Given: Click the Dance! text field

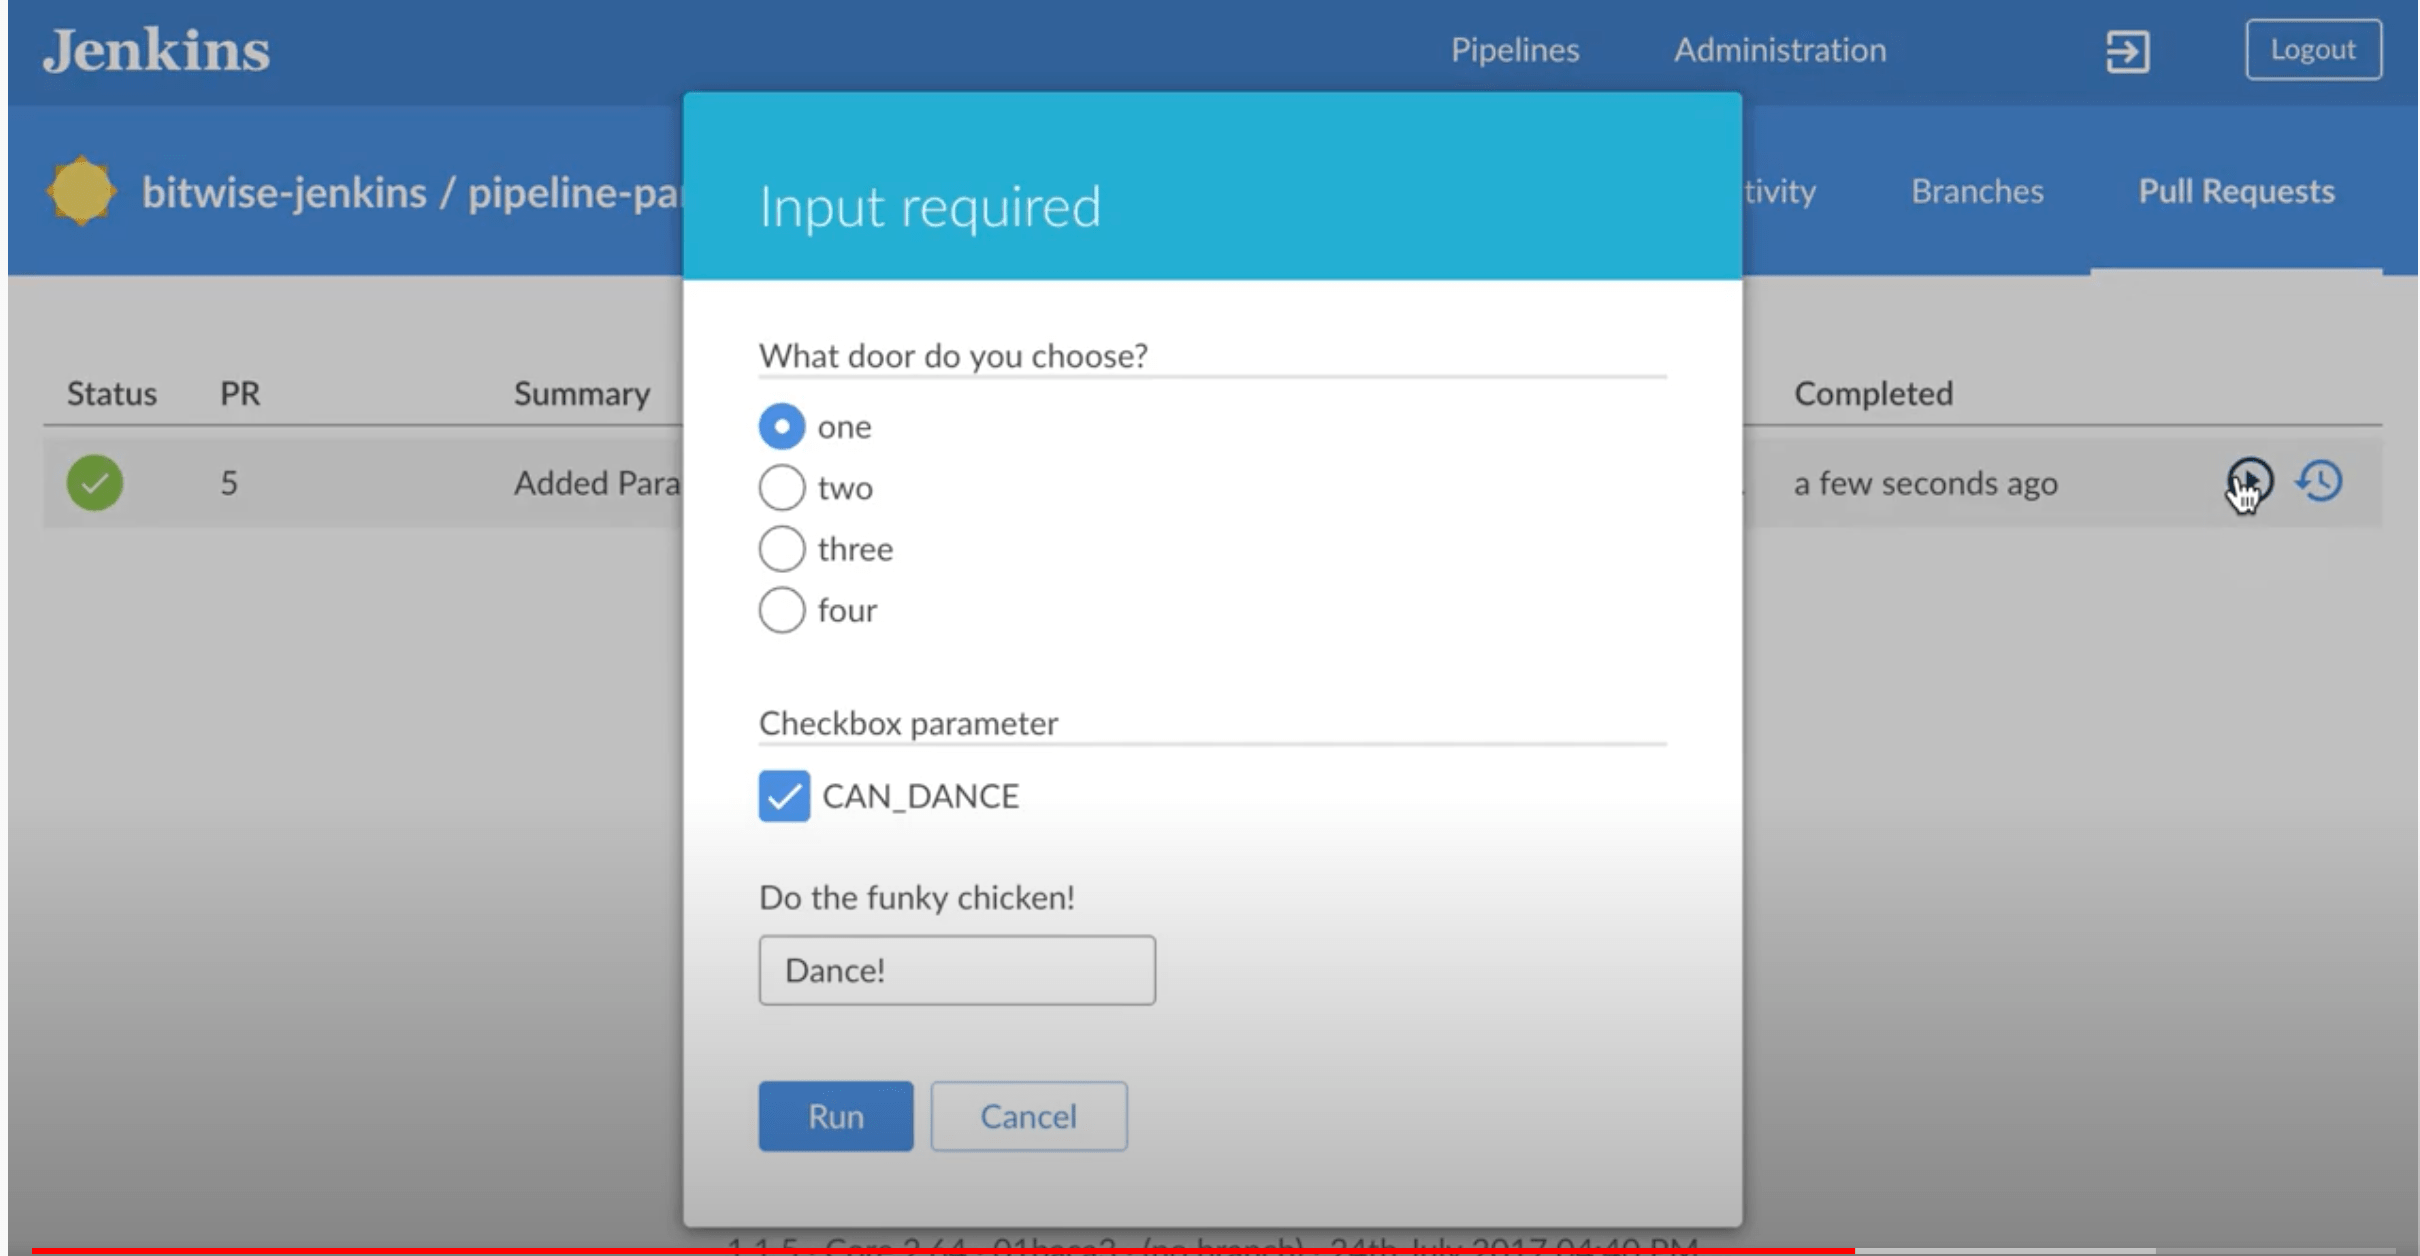Looking at the screenshot, I should (957, 970).
